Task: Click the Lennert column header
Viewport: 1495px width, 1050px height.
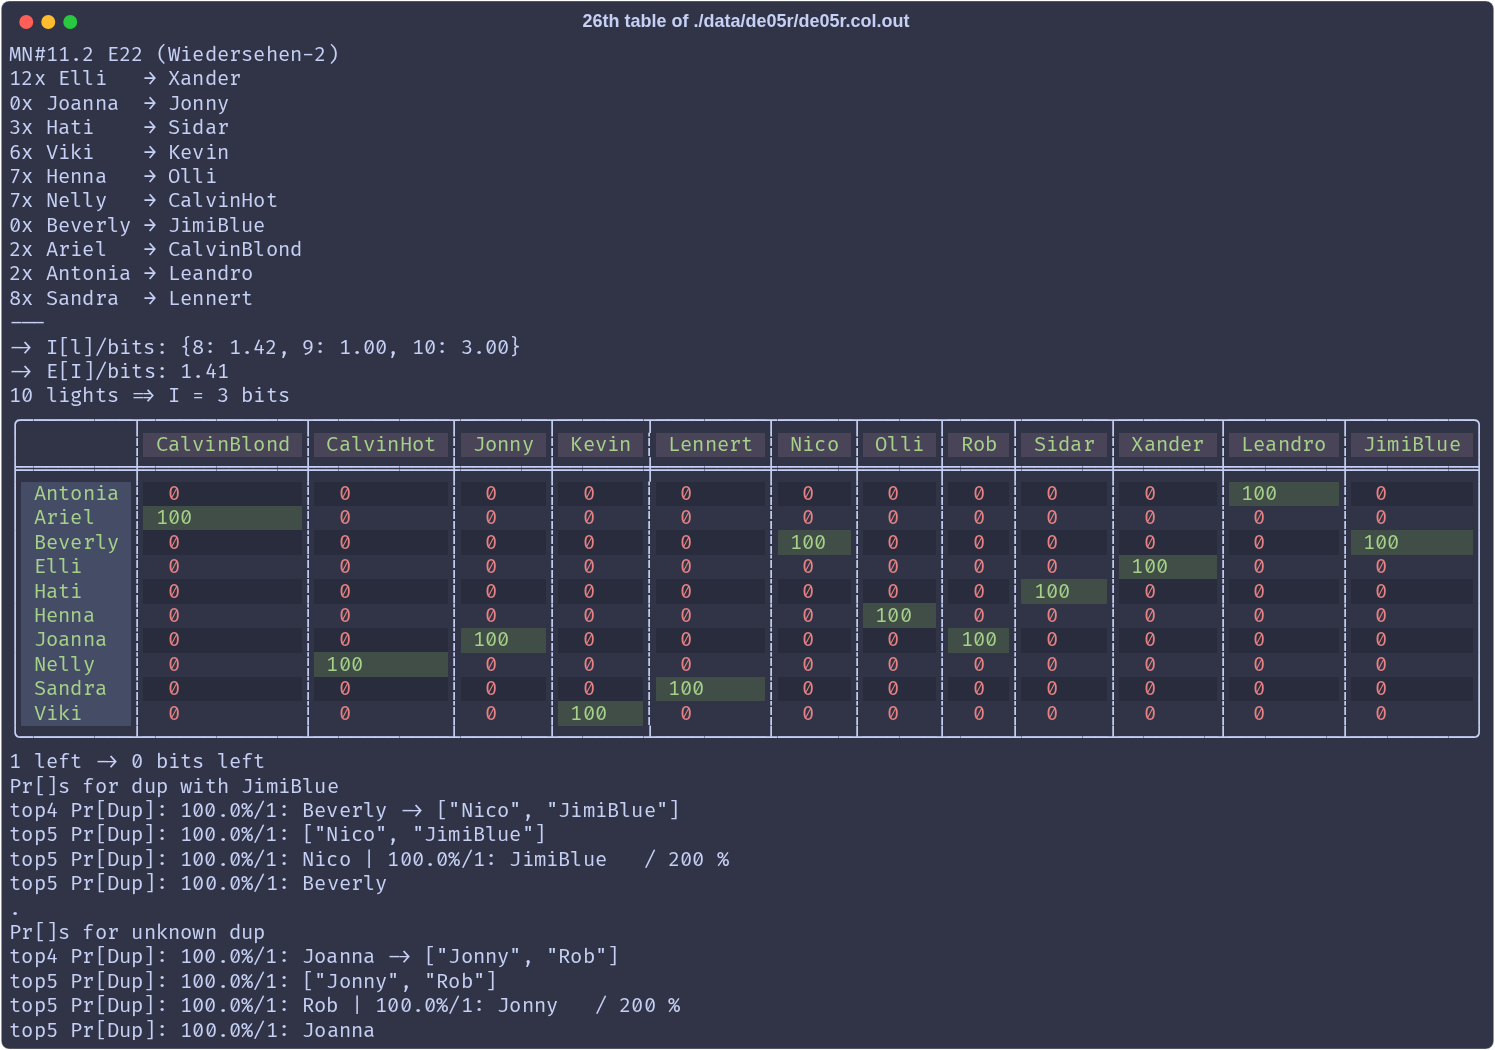Action: pyautogui.click(x=710, y=445)
